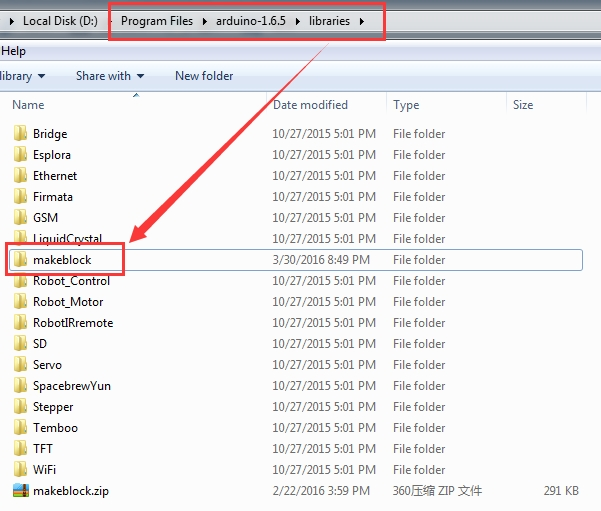601x511 pixels.
Task: Click the GSM folder name
Action: (x=45, y=218)
